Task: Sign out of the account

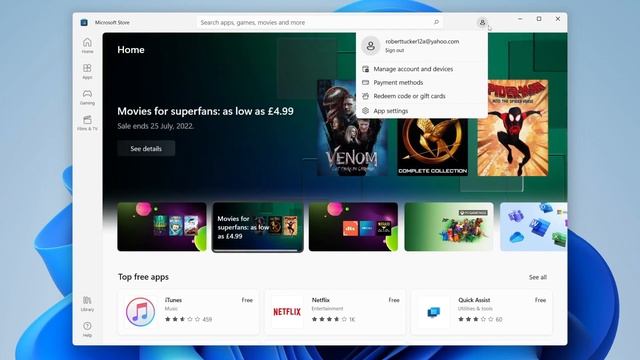Action: click(x=394, y=51)
